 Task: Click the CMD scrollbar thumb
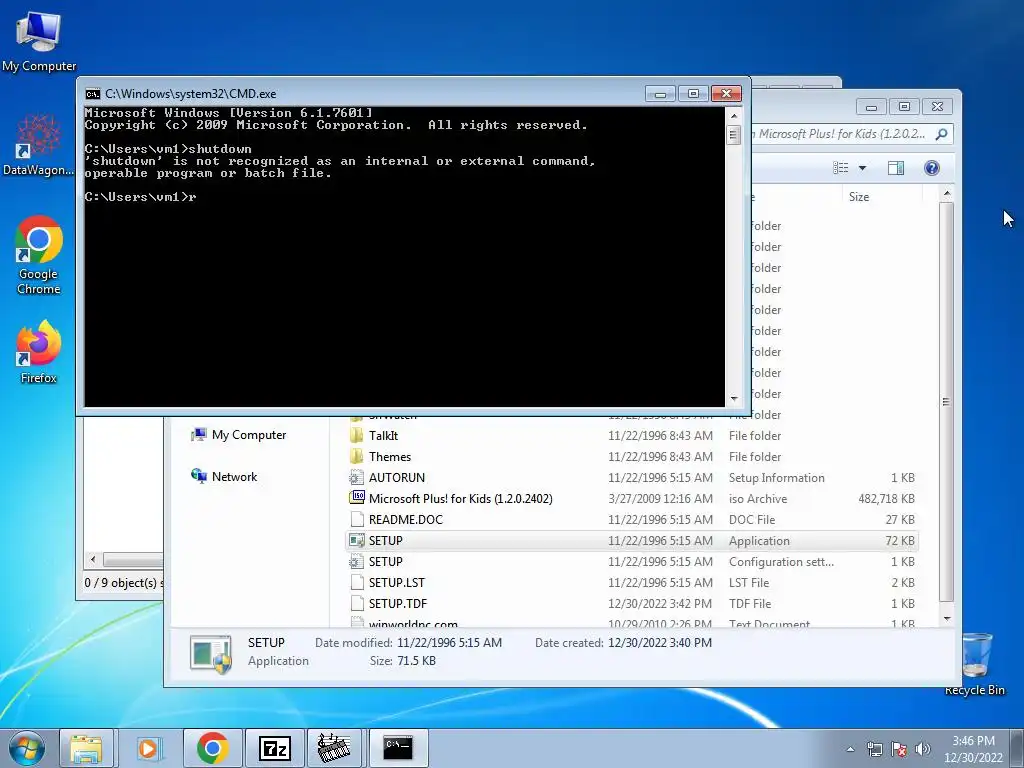tap(734, 135)
